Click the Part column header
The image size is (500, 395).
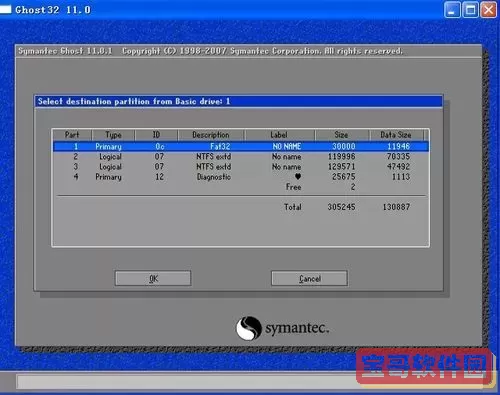72,135
